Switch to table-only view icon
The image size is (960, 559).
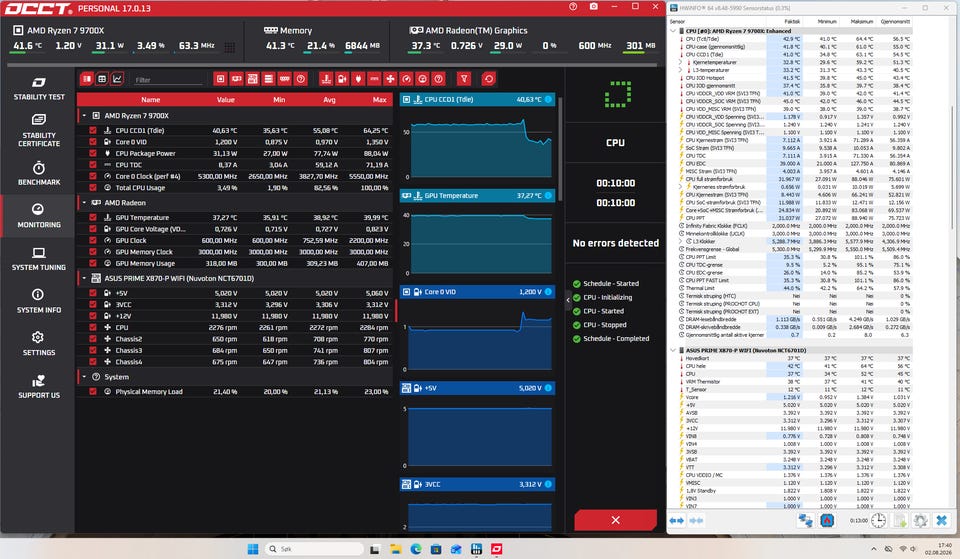point(102,79)
